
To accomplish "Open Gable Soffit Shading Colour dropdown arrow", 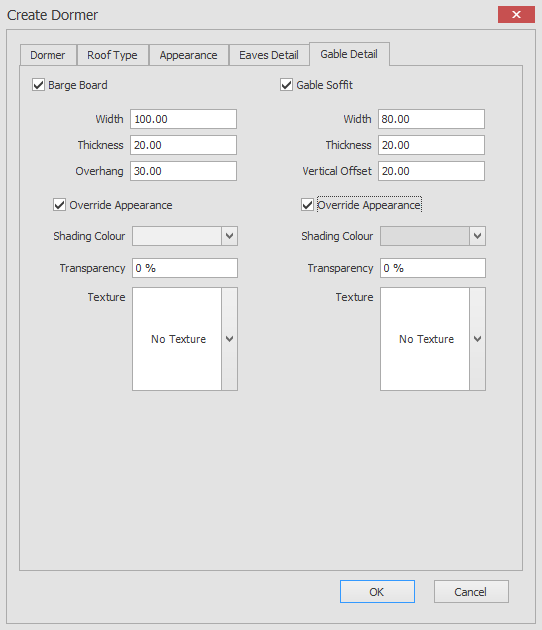I will pos(477,236).
